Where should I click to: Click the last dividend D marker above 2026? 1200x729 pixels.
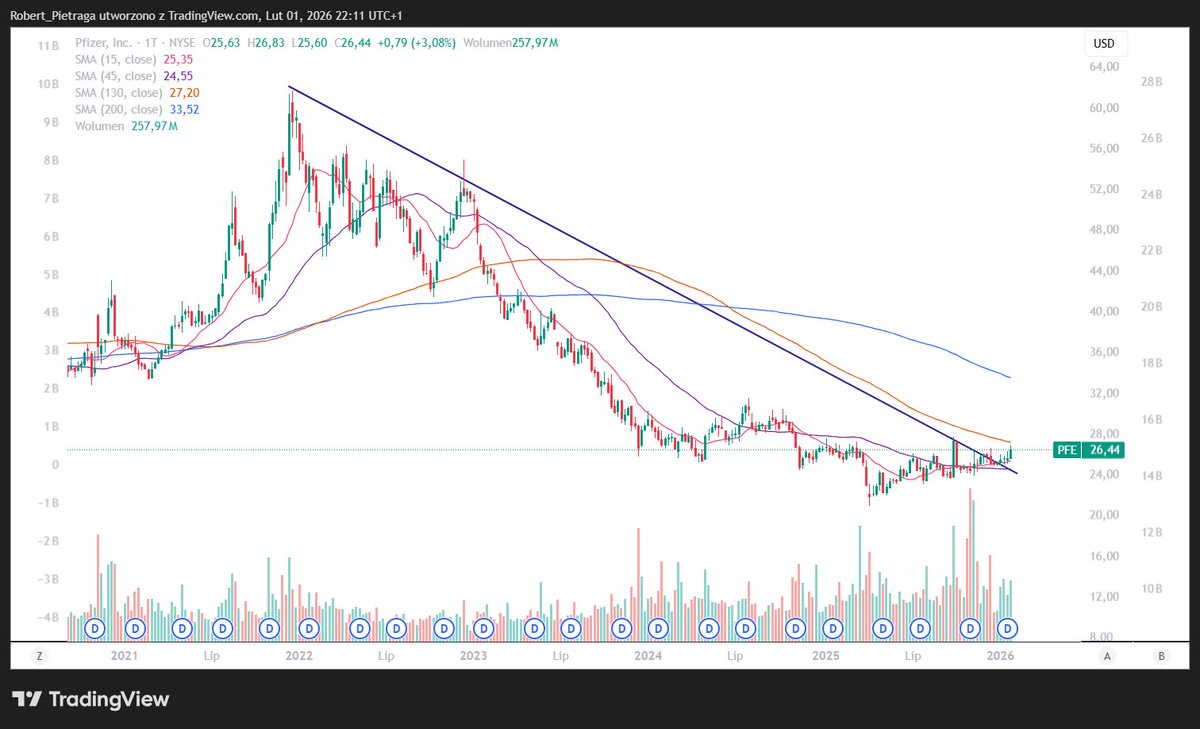point(1009,628)
